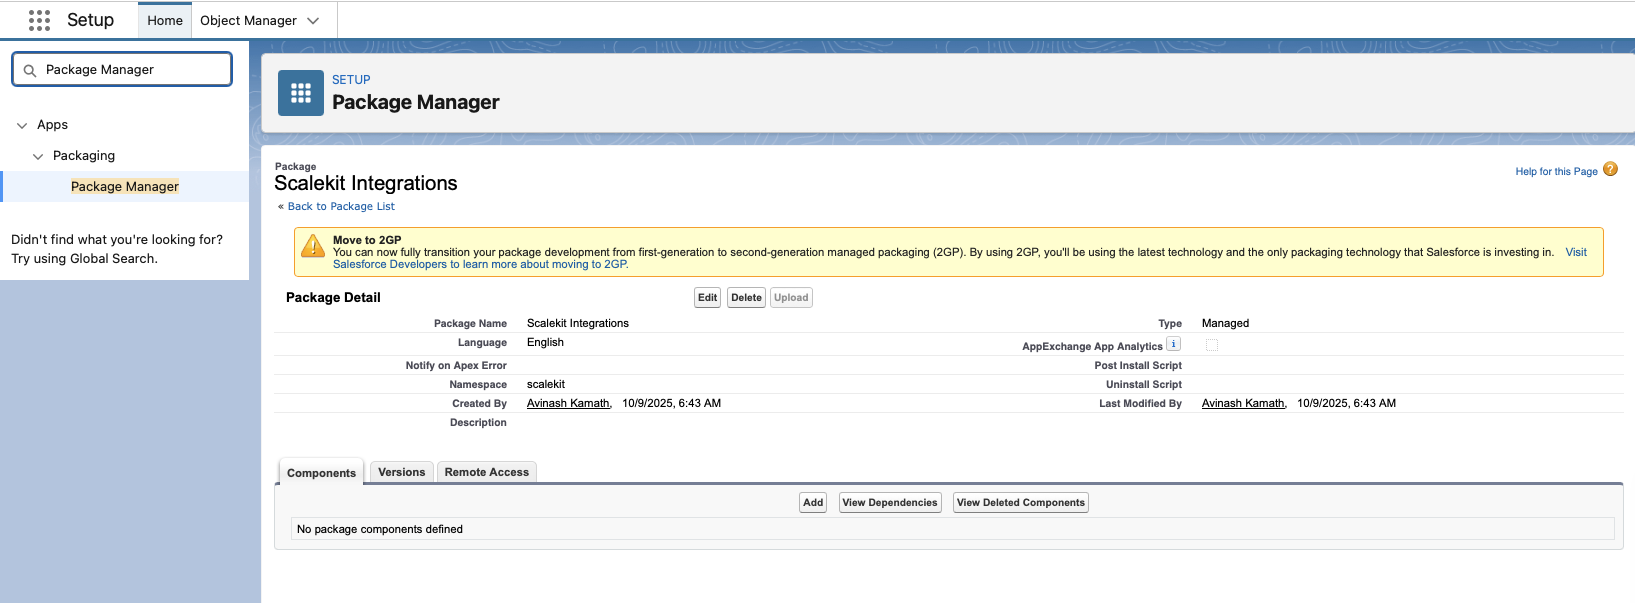Toggle the AppExchange App Analytics checkbox
The width and height of the screenshot is (1635, 603).
(x=1212, y=345)
